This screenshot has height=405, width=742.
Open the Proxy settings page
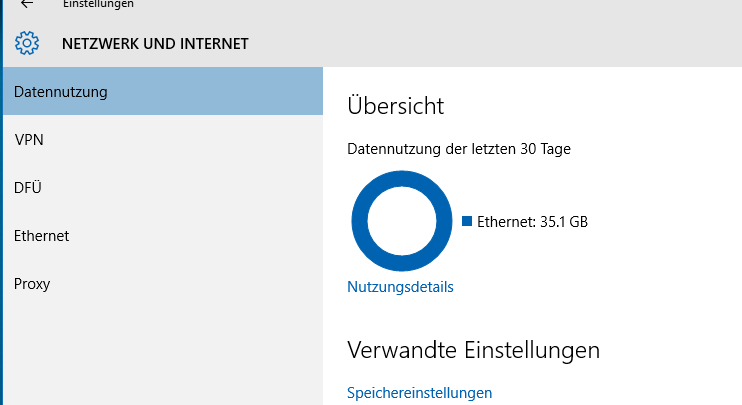click(x=163, y=284)
